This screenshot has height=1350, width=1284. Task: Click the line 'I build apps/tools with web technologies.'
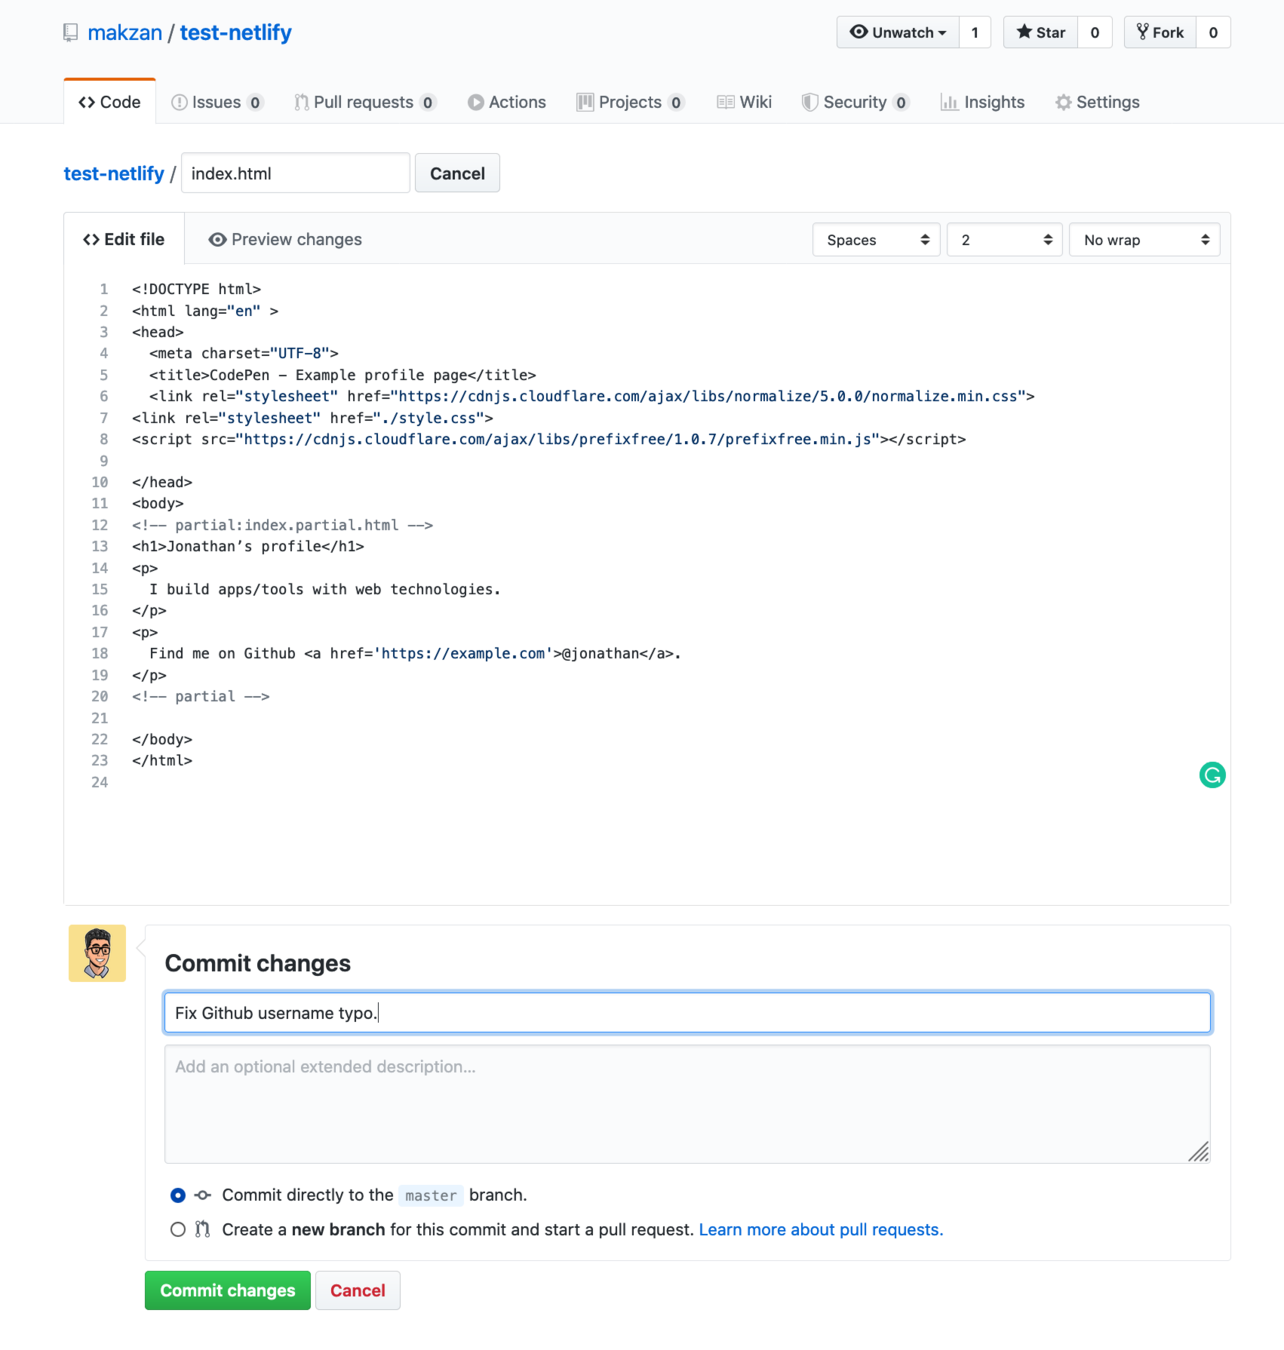click(x=325, y=589)
